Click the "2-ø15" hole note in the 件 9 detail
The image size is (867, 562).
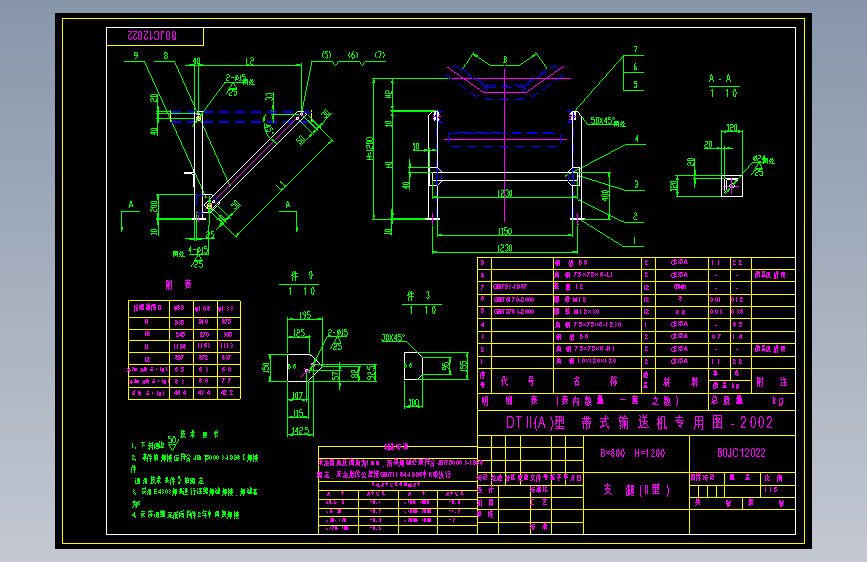(x=338, y=333)
